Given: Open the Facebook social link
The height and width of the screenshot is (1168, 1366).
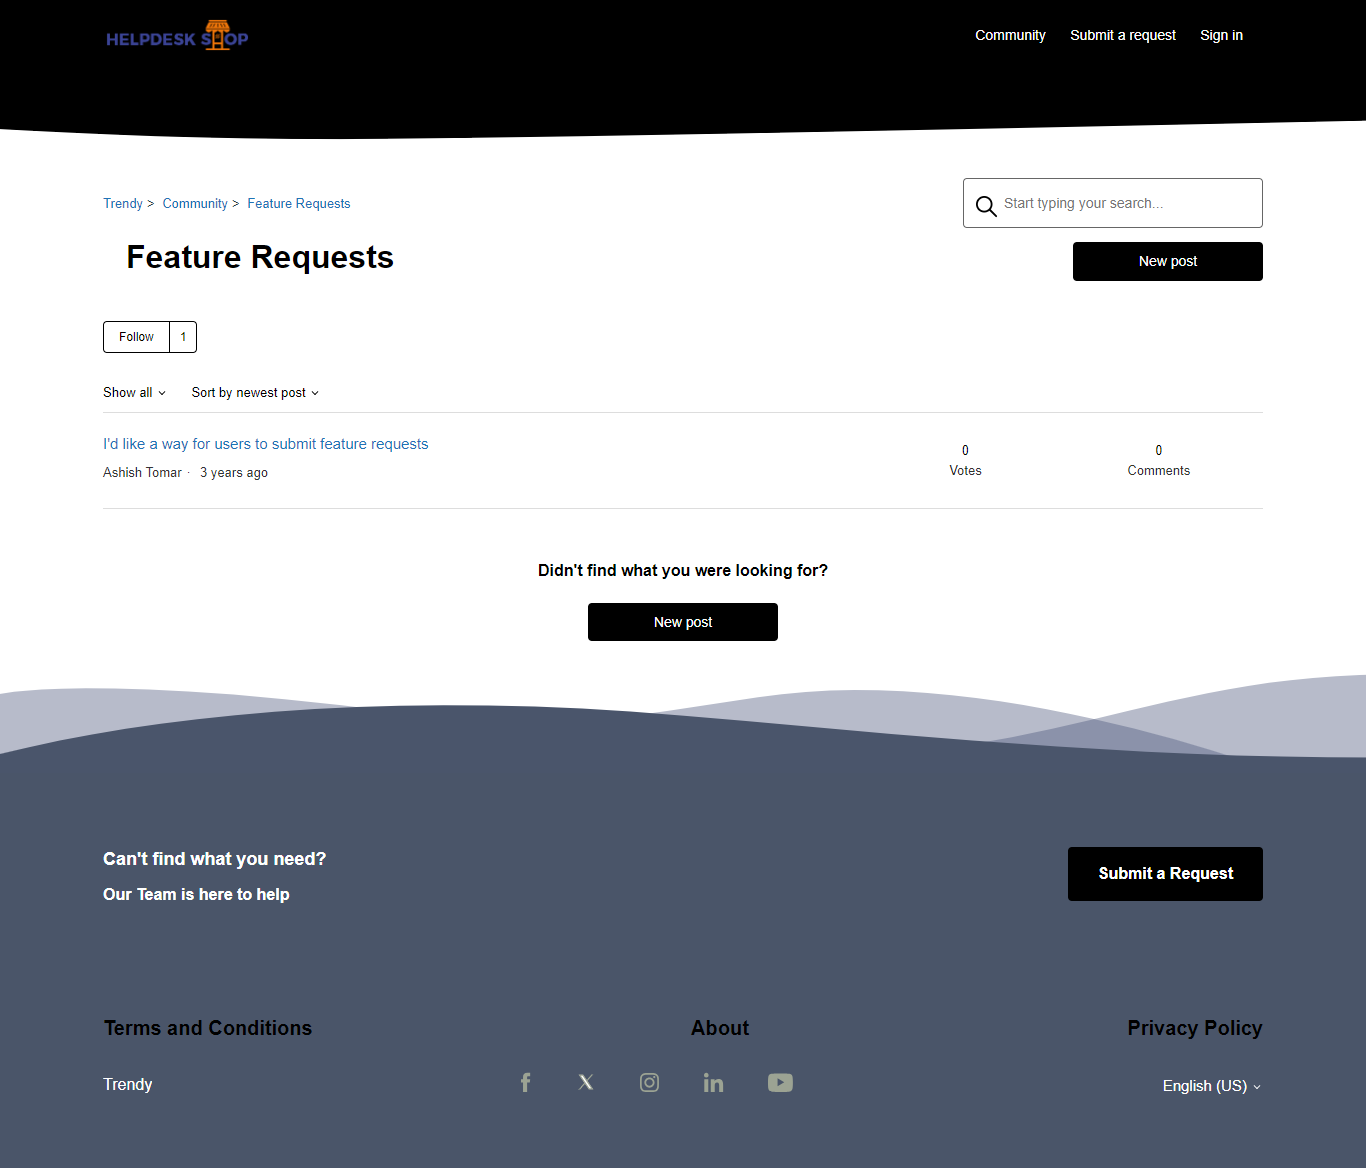Looking at the screenshot, I should (x=525, y=1083).
